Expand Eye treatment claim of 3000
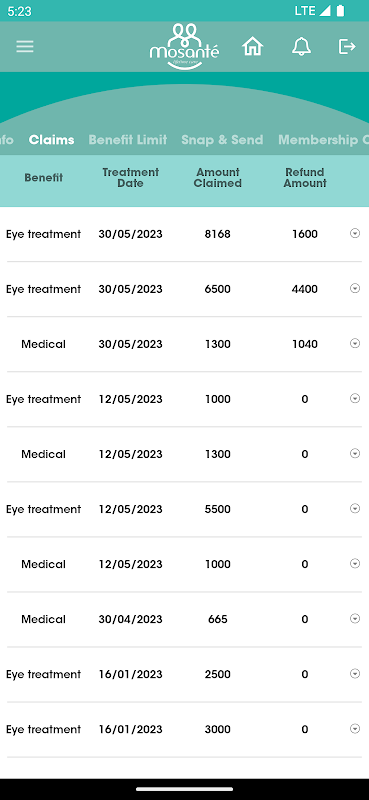 [355, 729]
